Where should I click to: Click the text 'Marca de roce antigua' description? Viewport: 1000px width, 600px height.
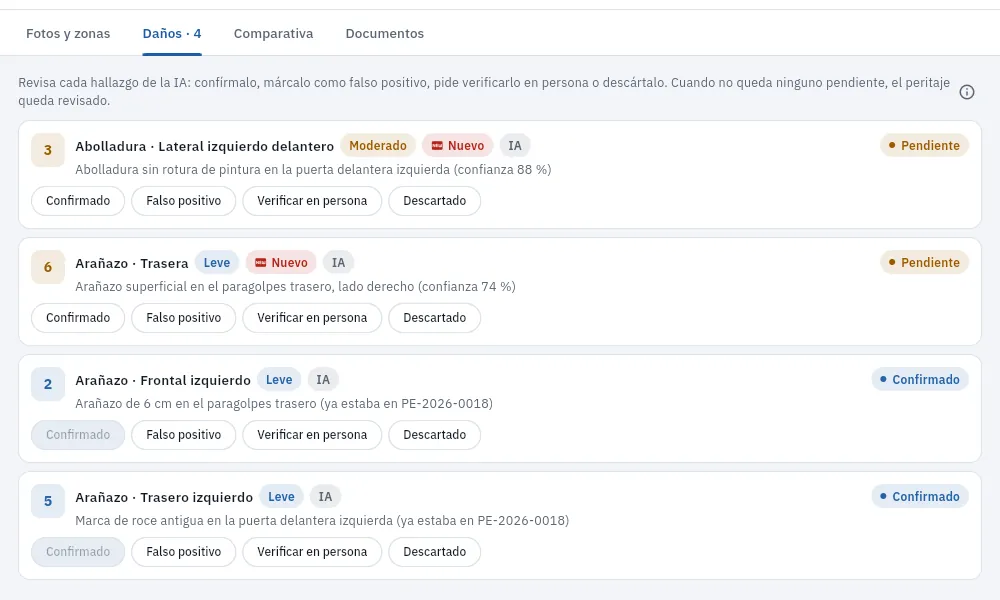pyautogui.click(x=322, y=521)
